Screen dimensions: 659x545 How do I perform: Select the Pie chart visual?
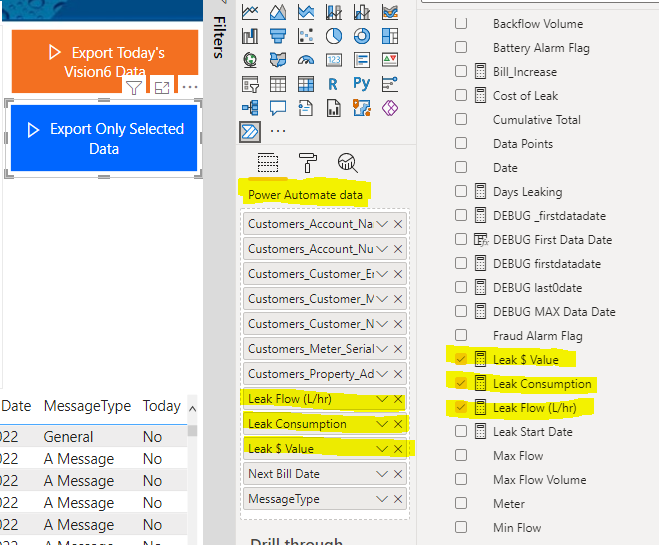[334, 36]
